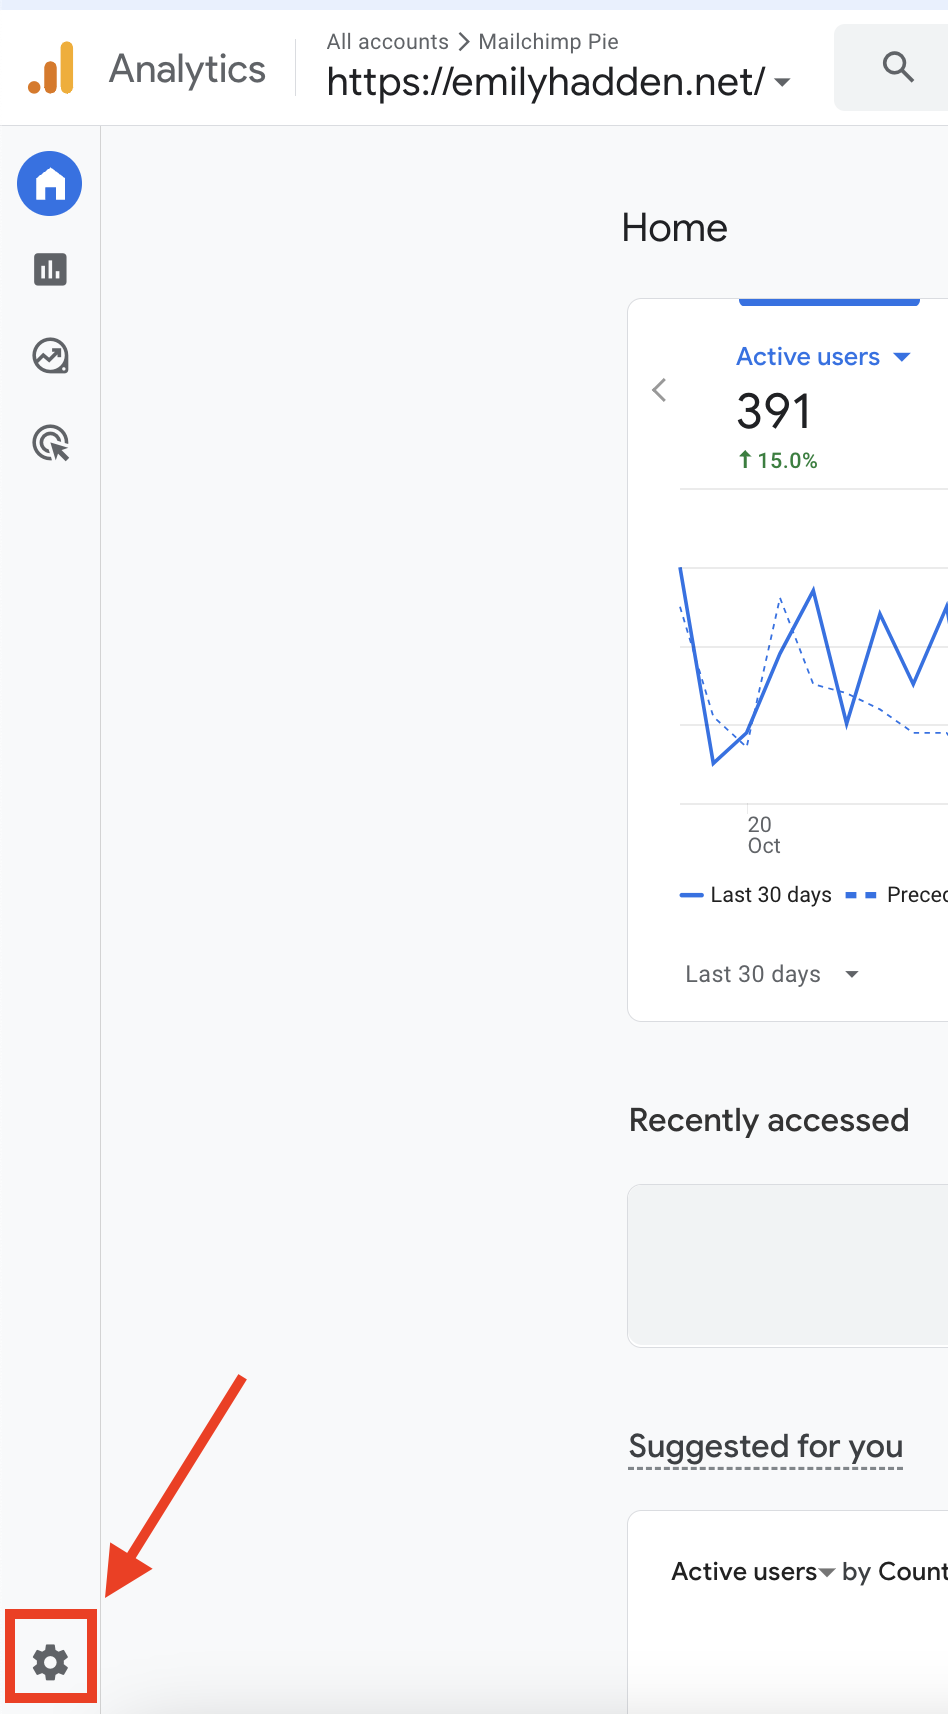Click the All accounts breadcrumb
The height and width of the screenshot is (1714, 948).
point(387,42)
